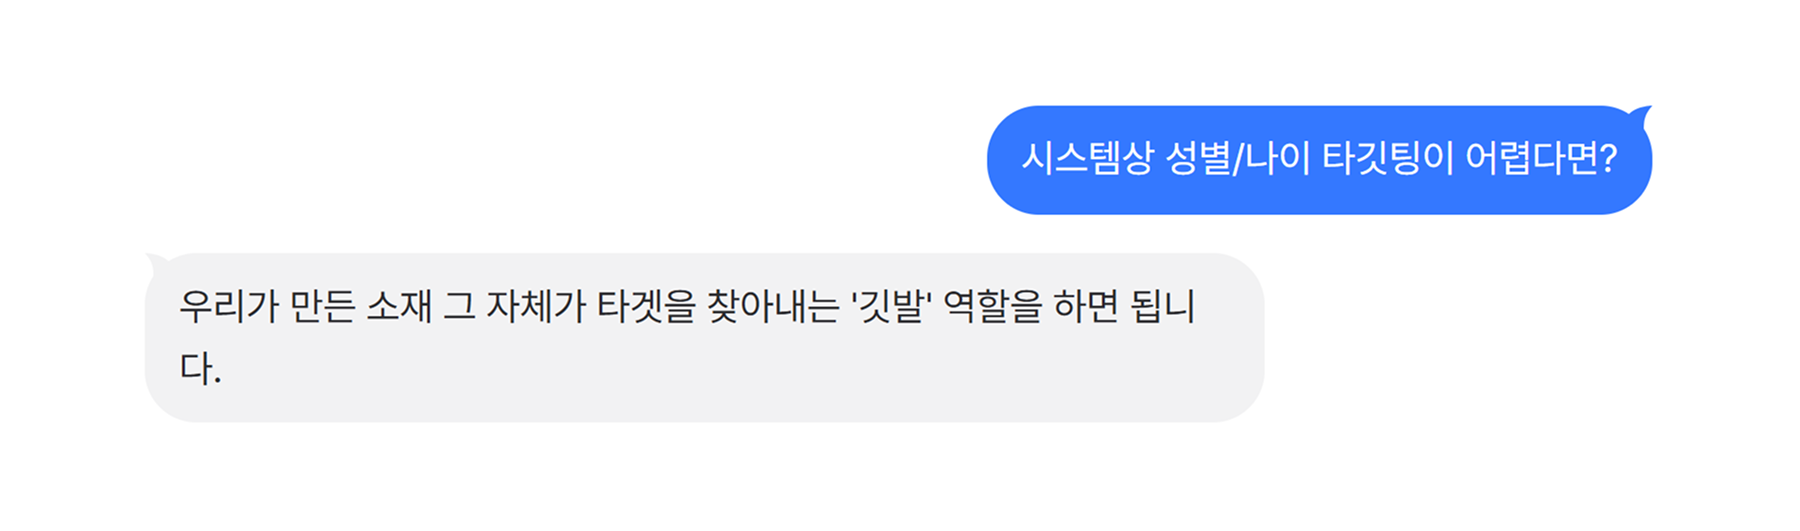Click the tail of the gray bubble
1800x531 pixels.
(157, 262)
